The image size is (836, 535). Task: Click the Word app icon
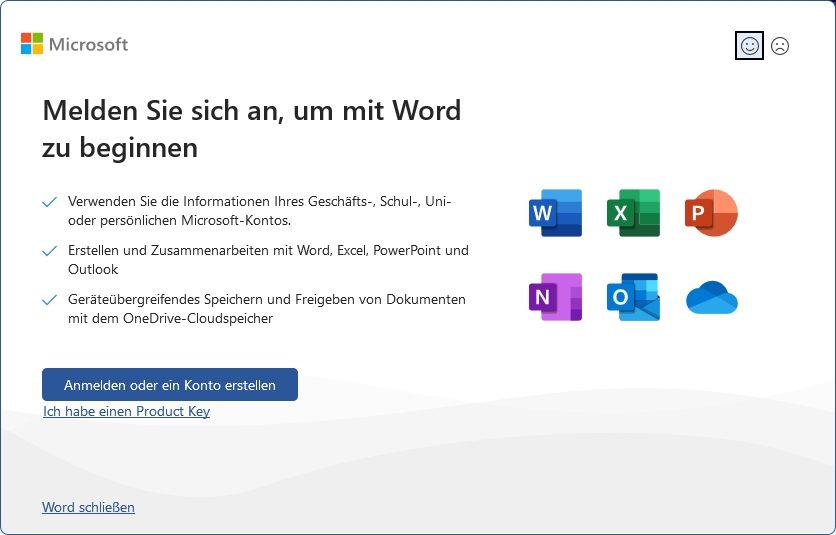pyautogui.click(x=556, y=213)
